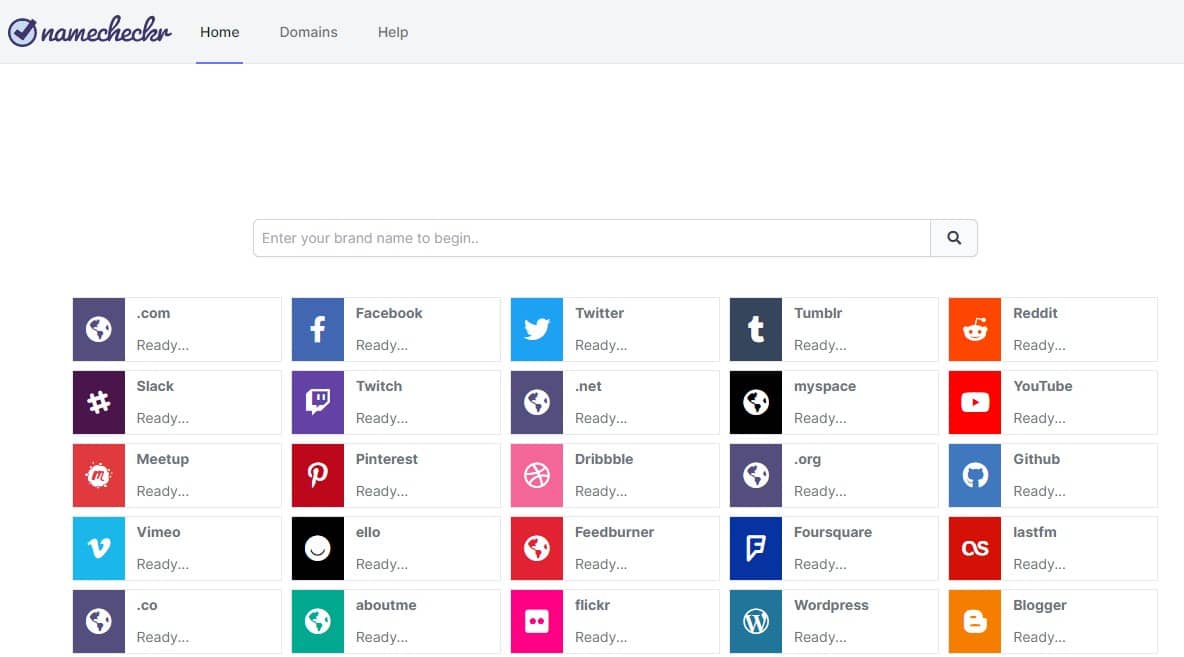1184x657 pixels.
Task: Click the aboutme green globe icon
Action: coord(318,622)
